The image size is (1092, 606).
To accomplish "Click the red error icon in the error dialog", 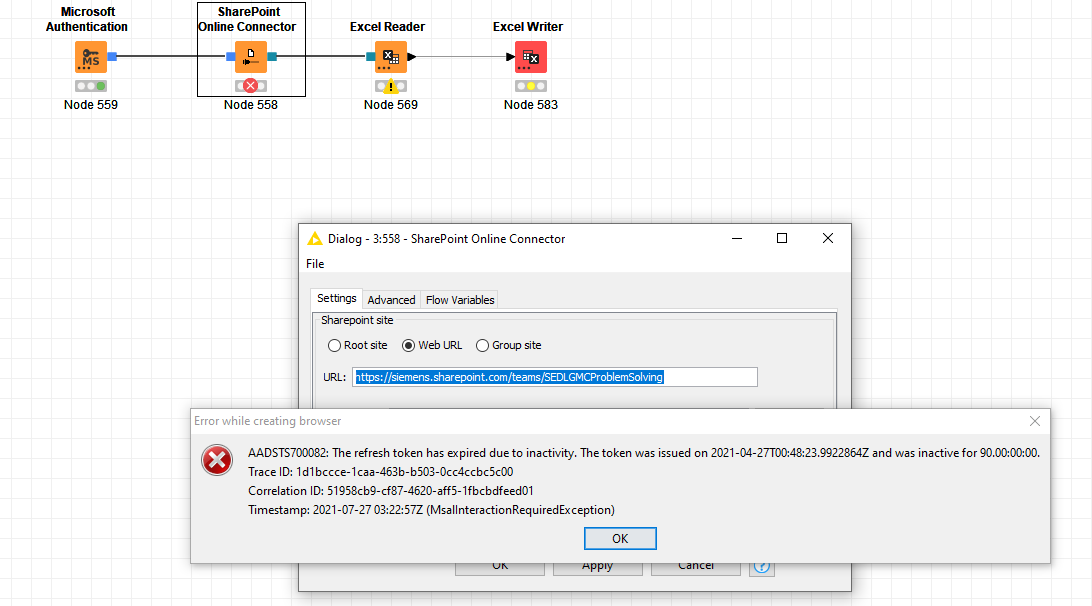I will (x=217, y=460).
